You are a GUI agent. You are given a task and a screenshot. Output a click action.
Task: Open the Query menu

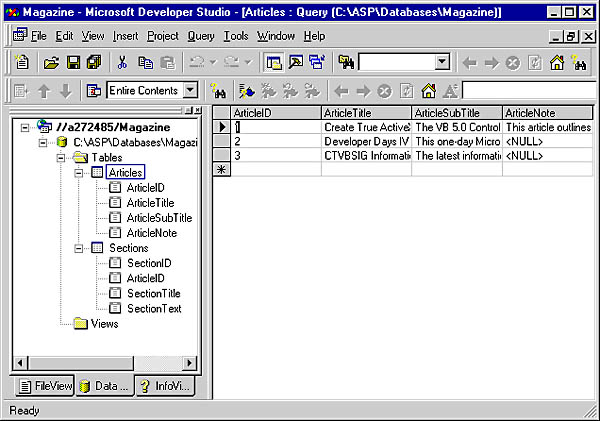pos(201,36)
